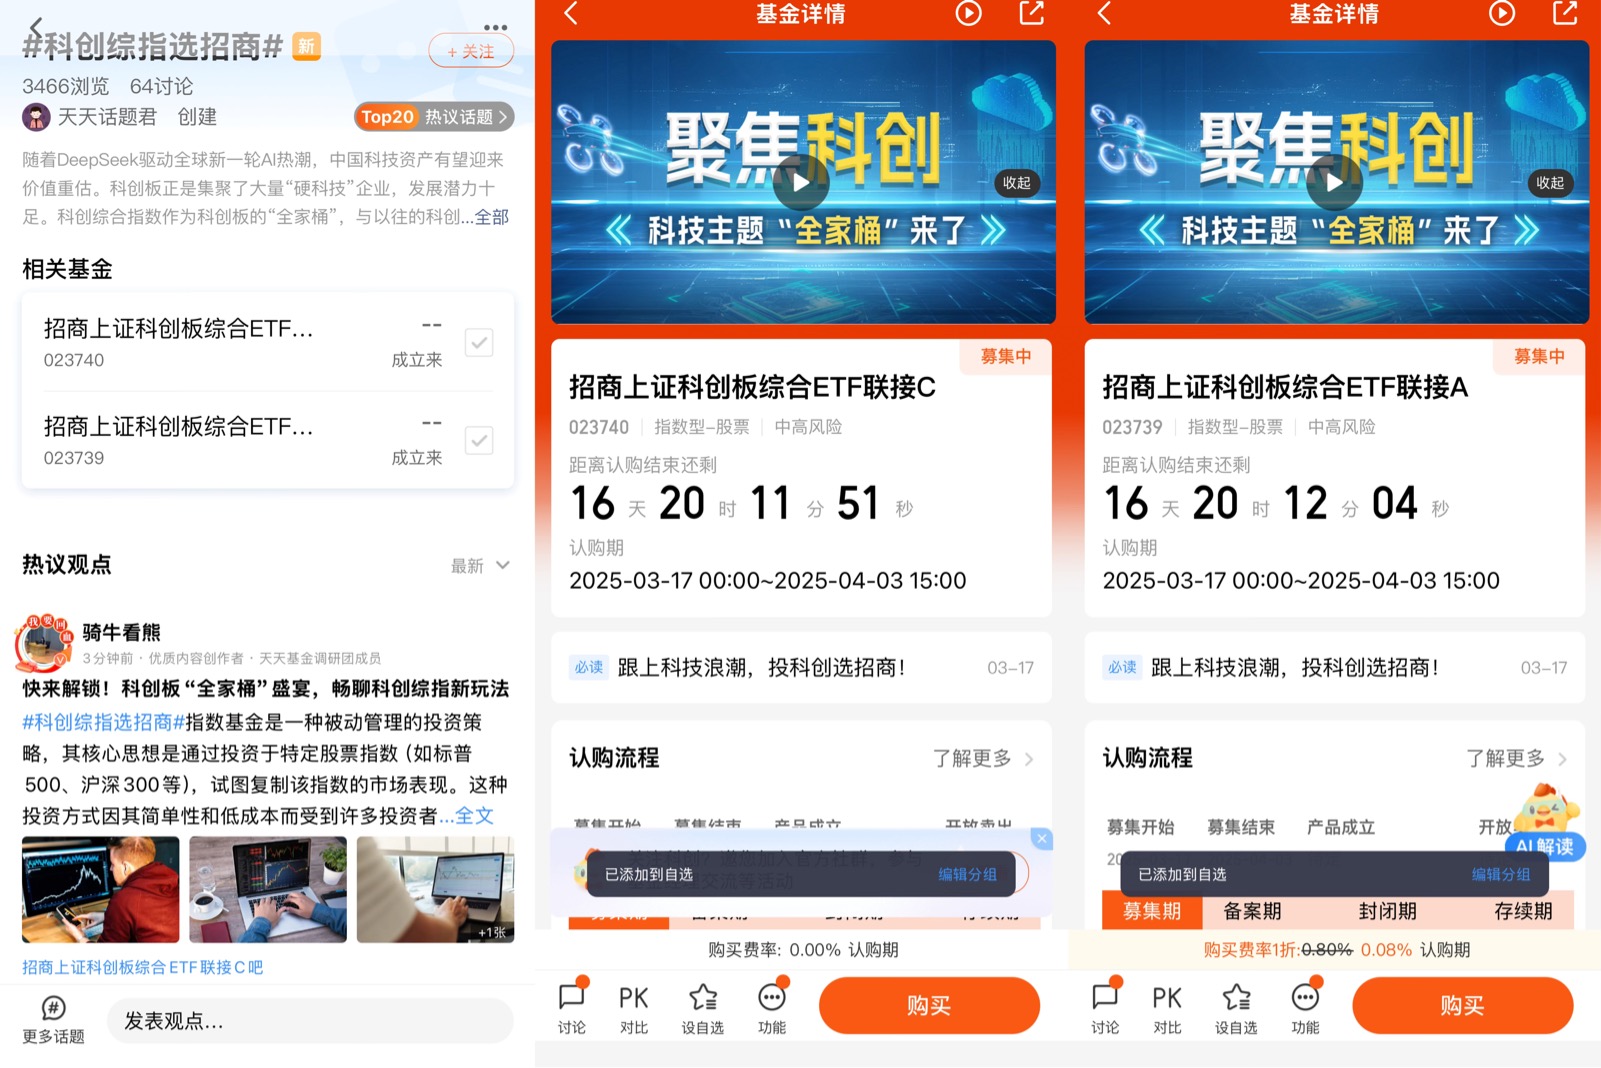Click 募集中 status tag on 联接C card
The height and width of the screenshot is (1068, 1601).
(1005, 357)
